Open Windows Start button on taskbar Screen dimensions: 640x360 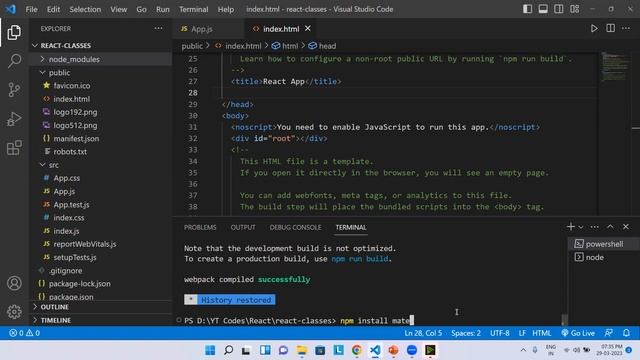(x=210, y=350)
